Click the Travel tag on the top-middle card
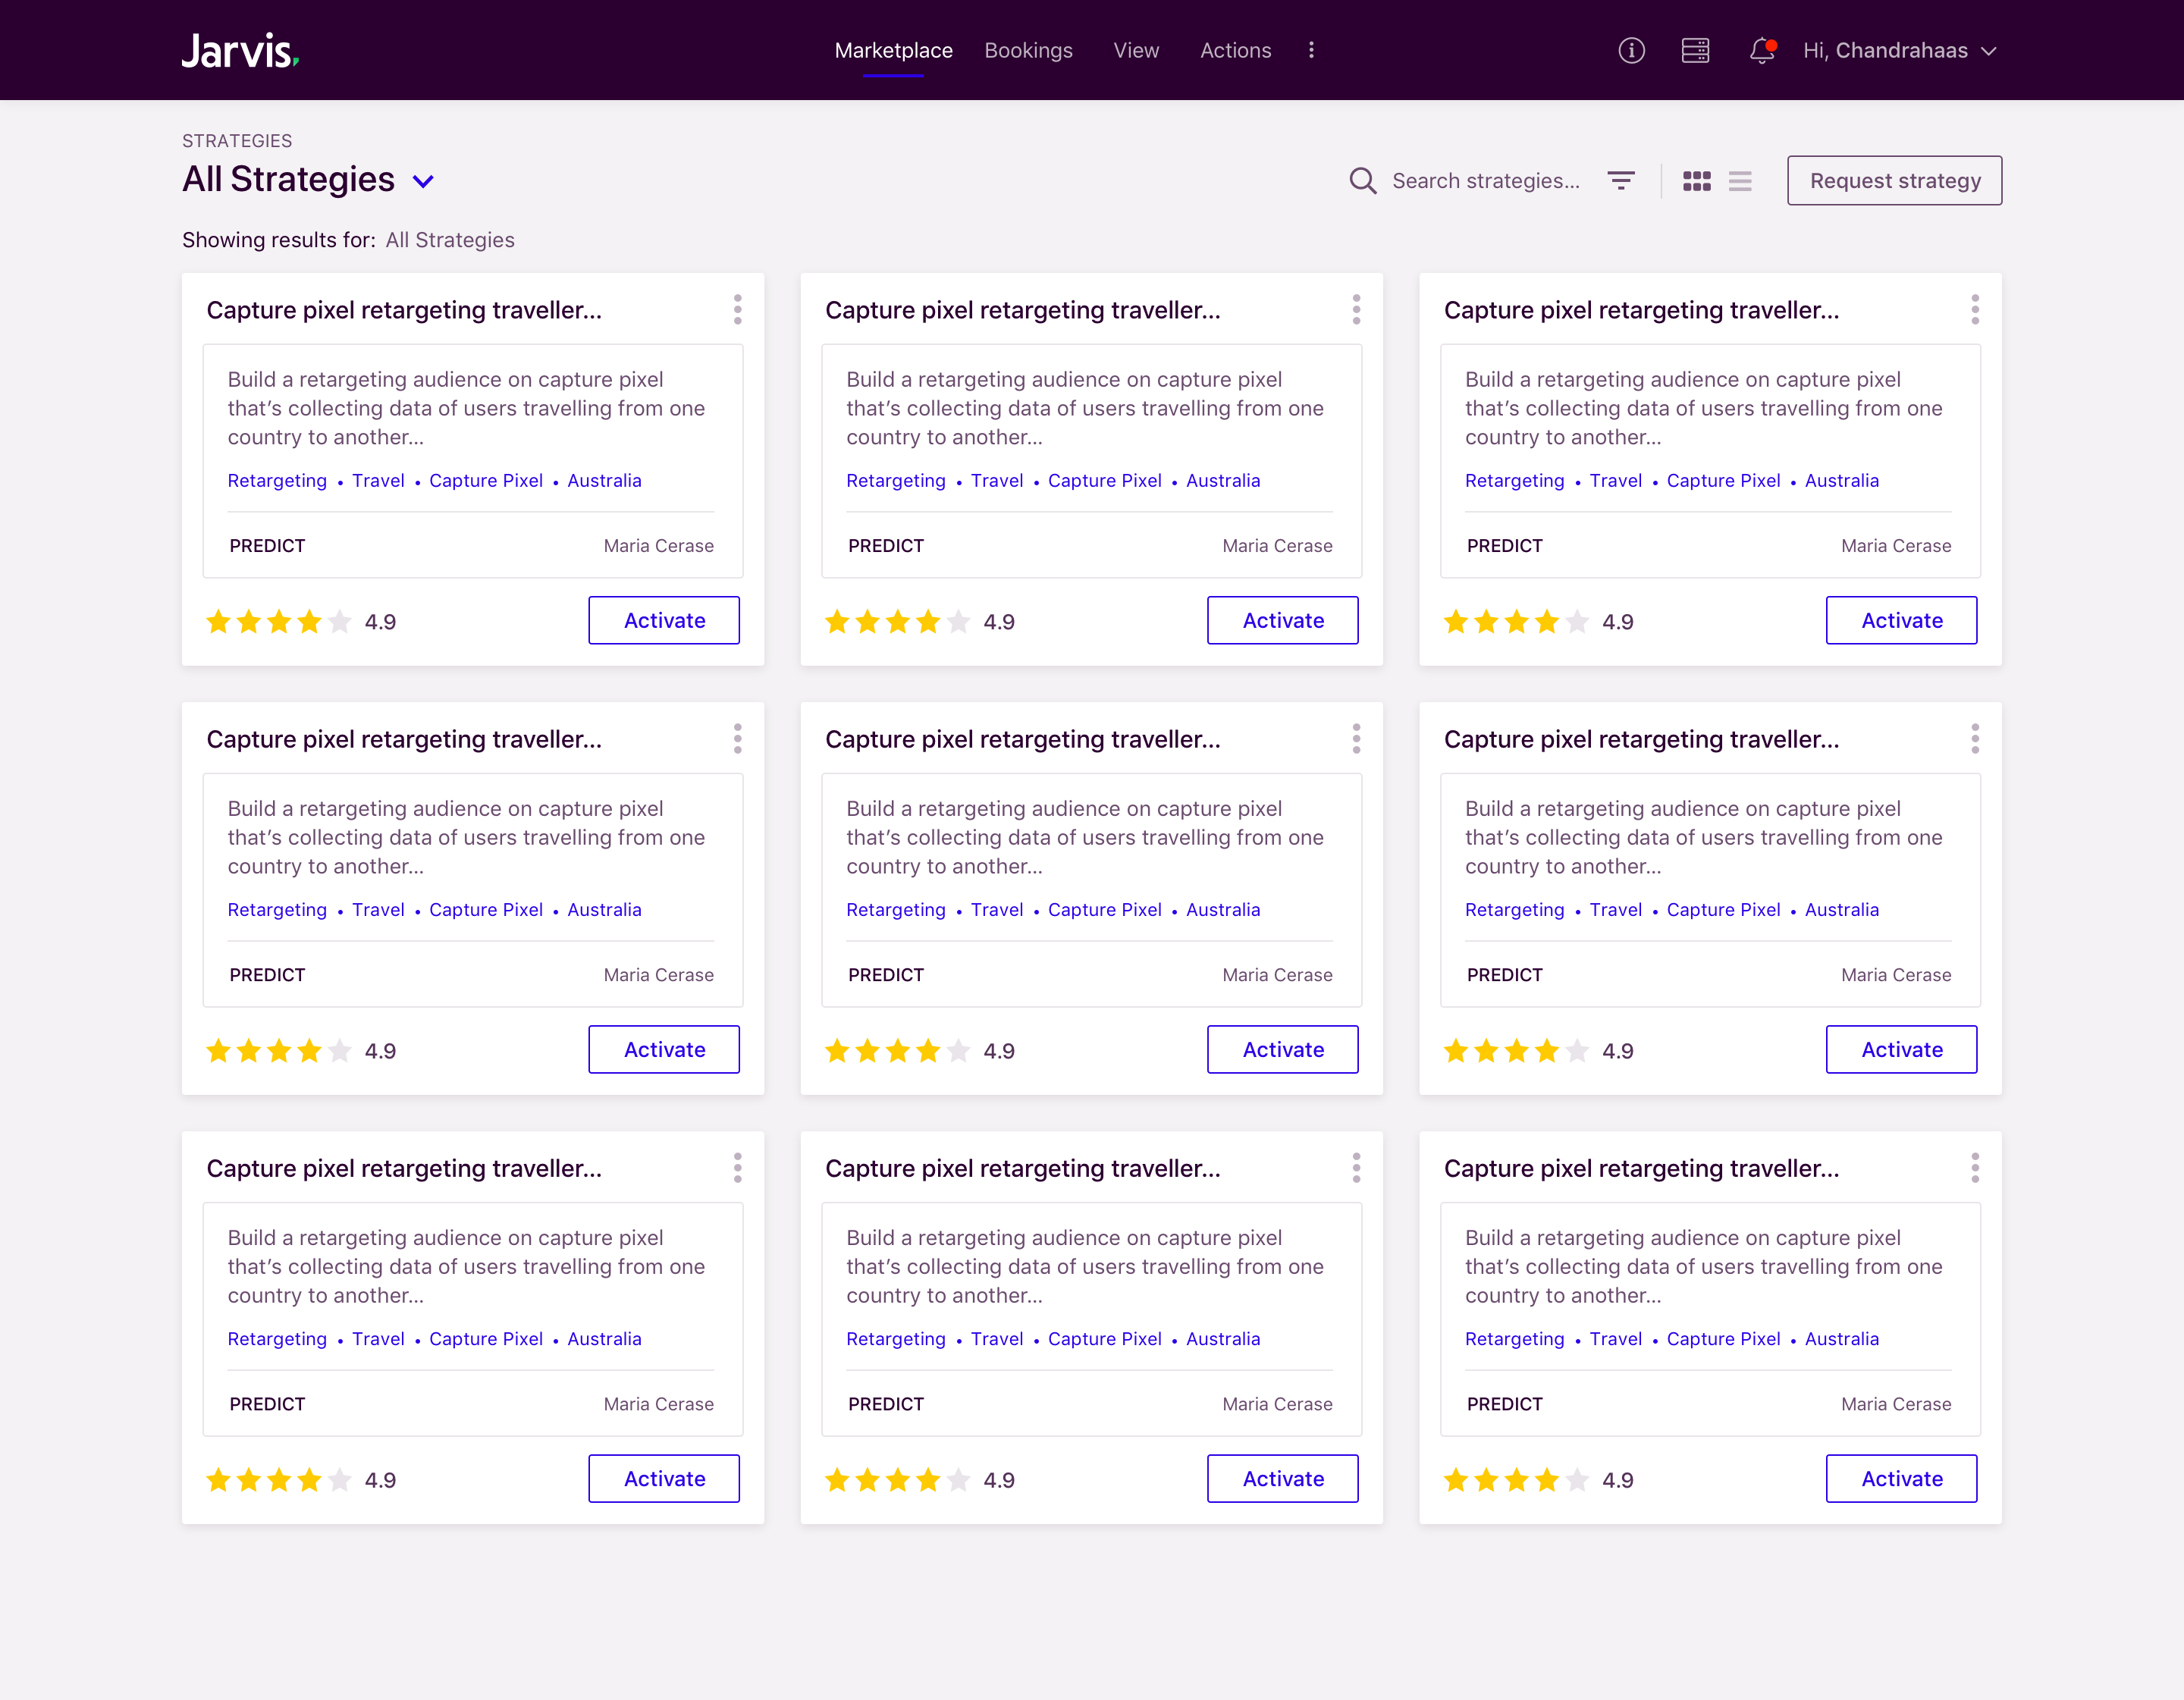 pos(997,481)
